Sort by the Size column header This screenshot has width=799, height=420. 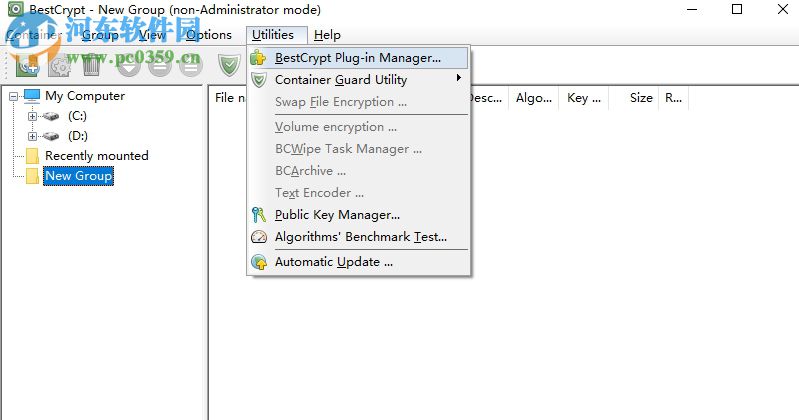641,98
